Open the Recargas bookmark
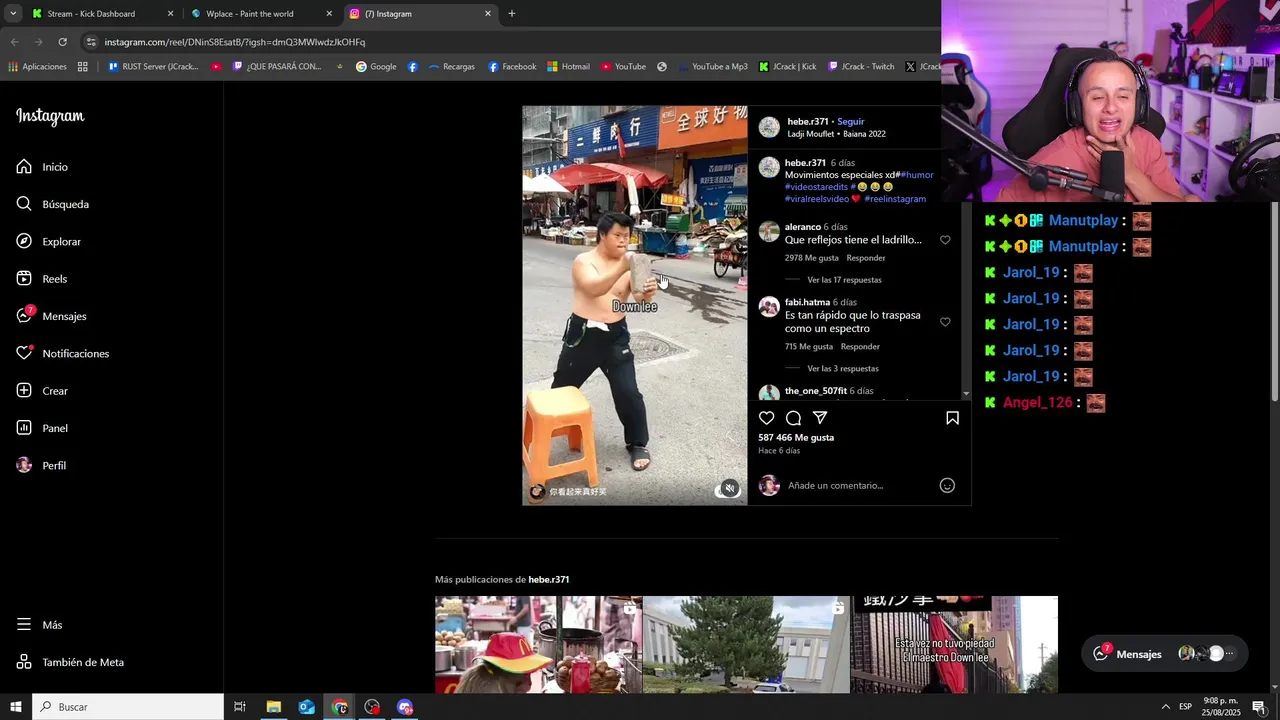 (451, 67)
